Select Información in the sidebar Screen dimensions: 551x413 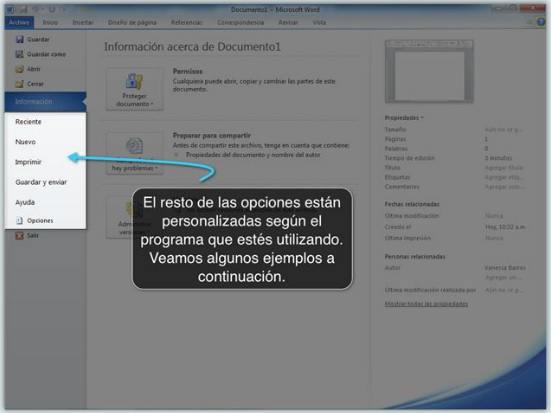(x=45, y=102)
